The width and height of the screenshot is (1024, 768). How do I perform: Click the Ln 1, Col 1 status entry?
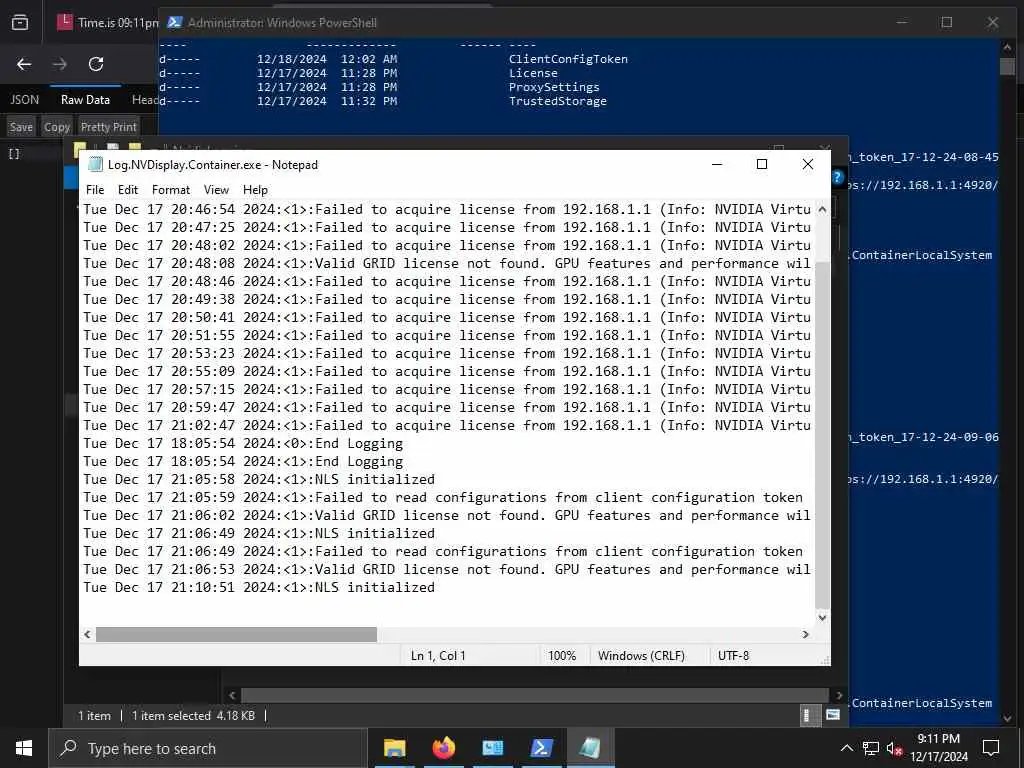438,656
